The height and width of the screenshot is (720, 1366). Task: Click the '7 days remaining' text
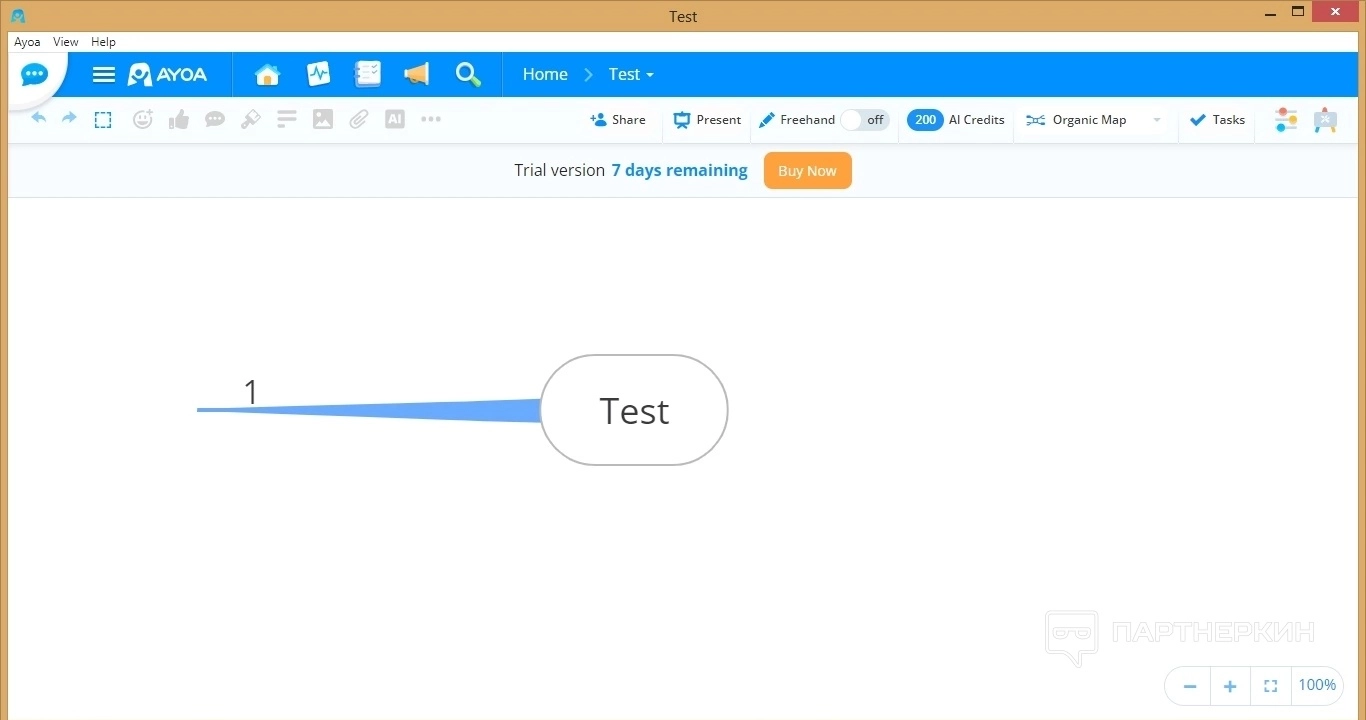[x=680, y=171]
